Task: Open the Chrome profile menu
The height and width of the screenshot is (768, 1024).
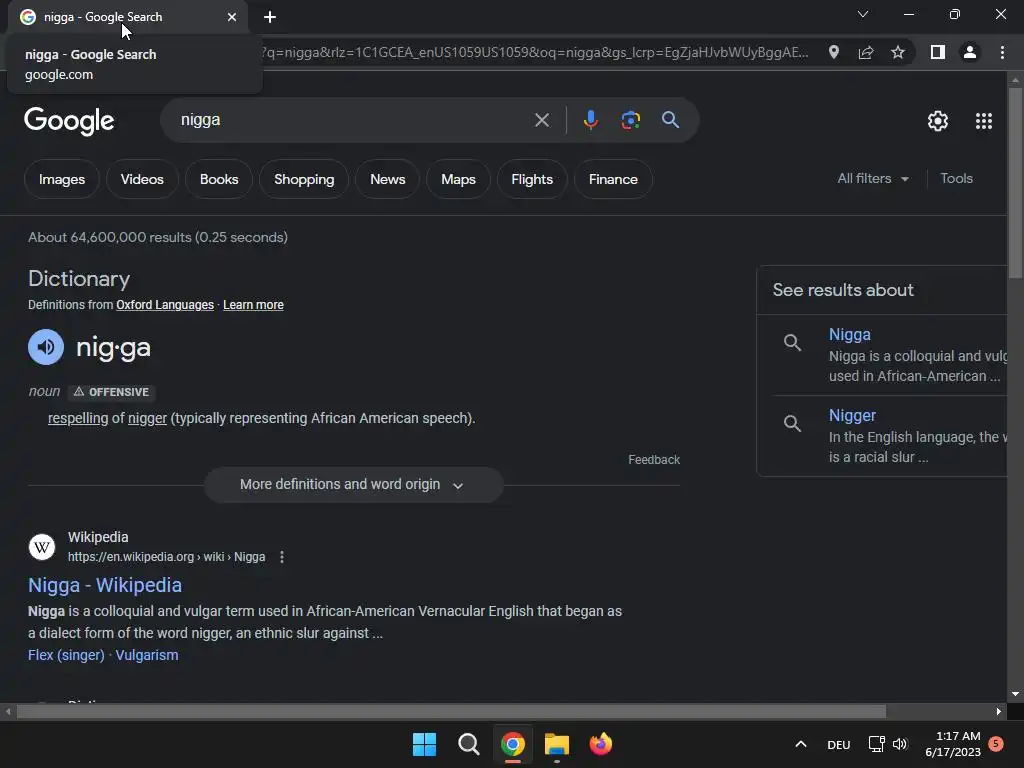Action: pos(970,52)
